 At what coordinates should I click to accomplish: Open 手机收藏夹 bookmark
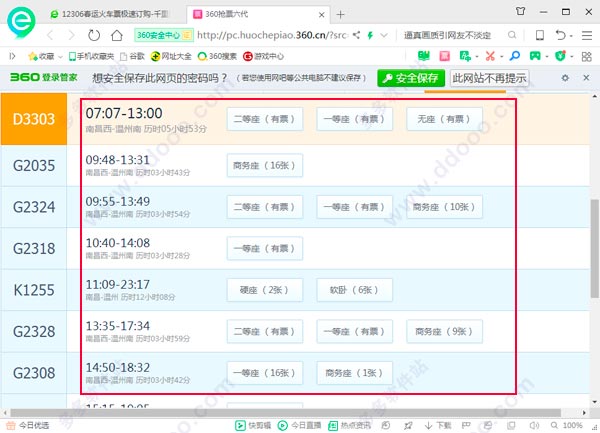(91, 56)
